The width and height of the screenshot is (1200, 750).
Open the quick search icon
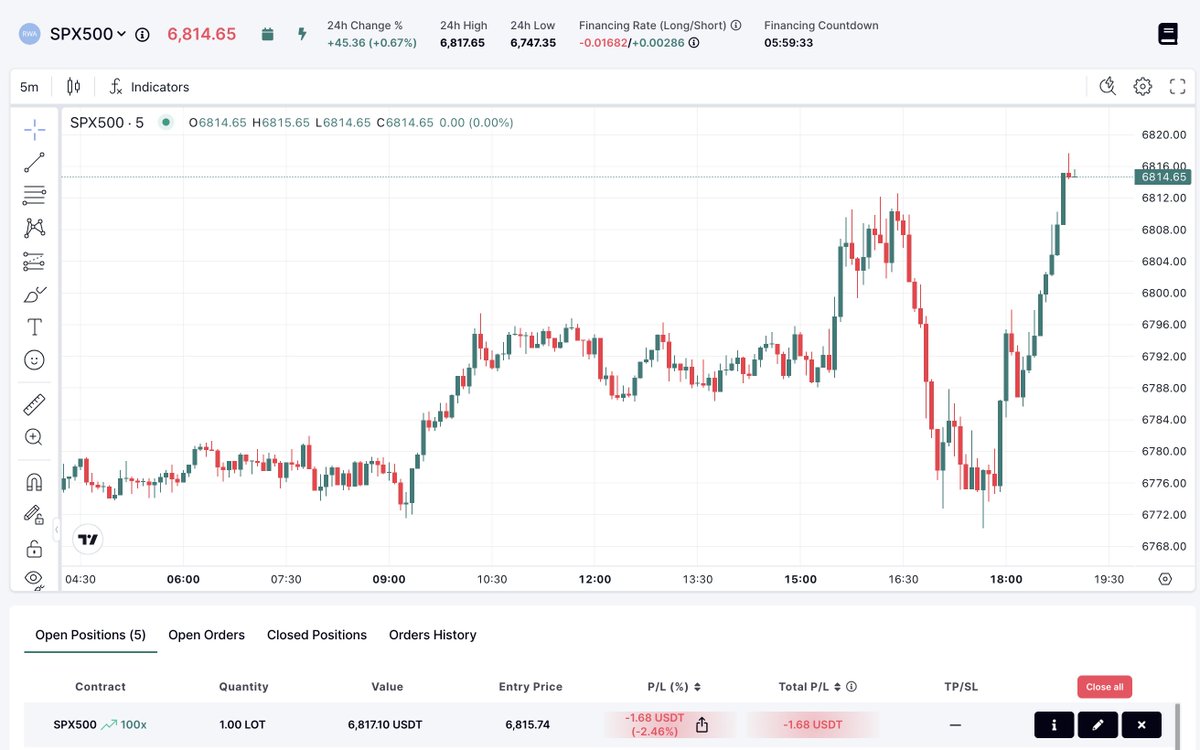1107,86
